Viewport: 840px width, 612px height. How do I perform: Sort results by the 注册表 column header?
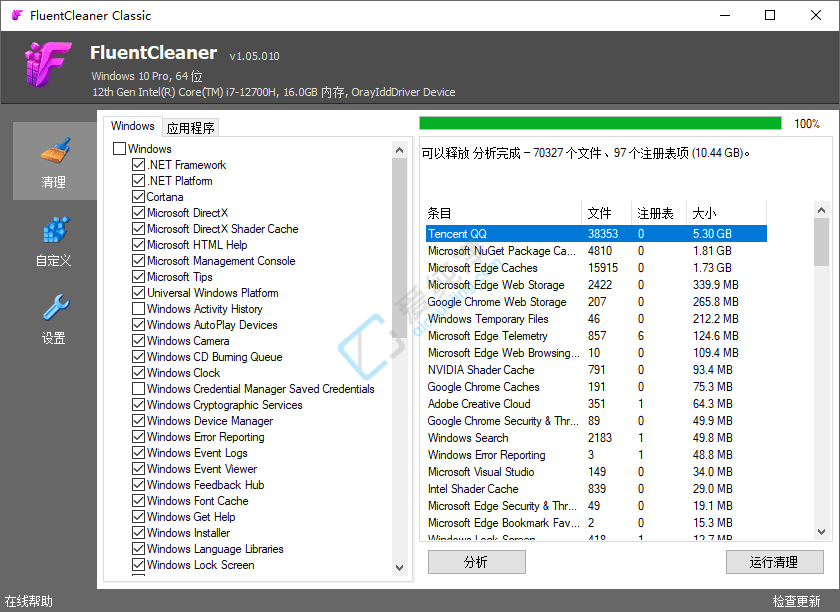click(x=659, y=213)
